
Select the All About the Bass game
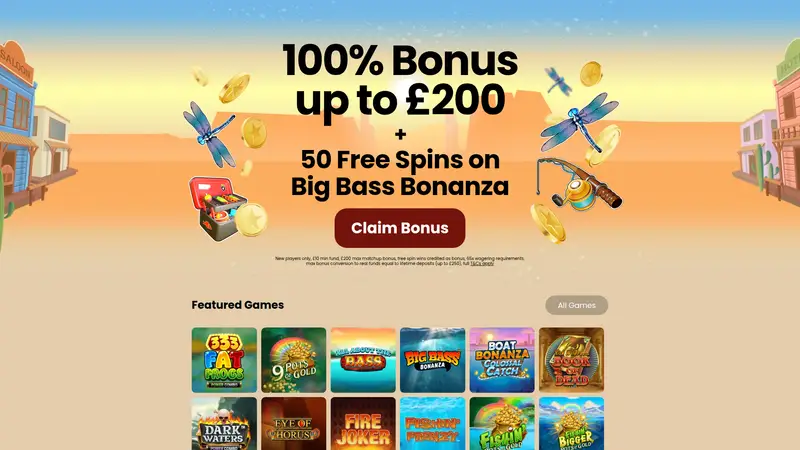363,360
